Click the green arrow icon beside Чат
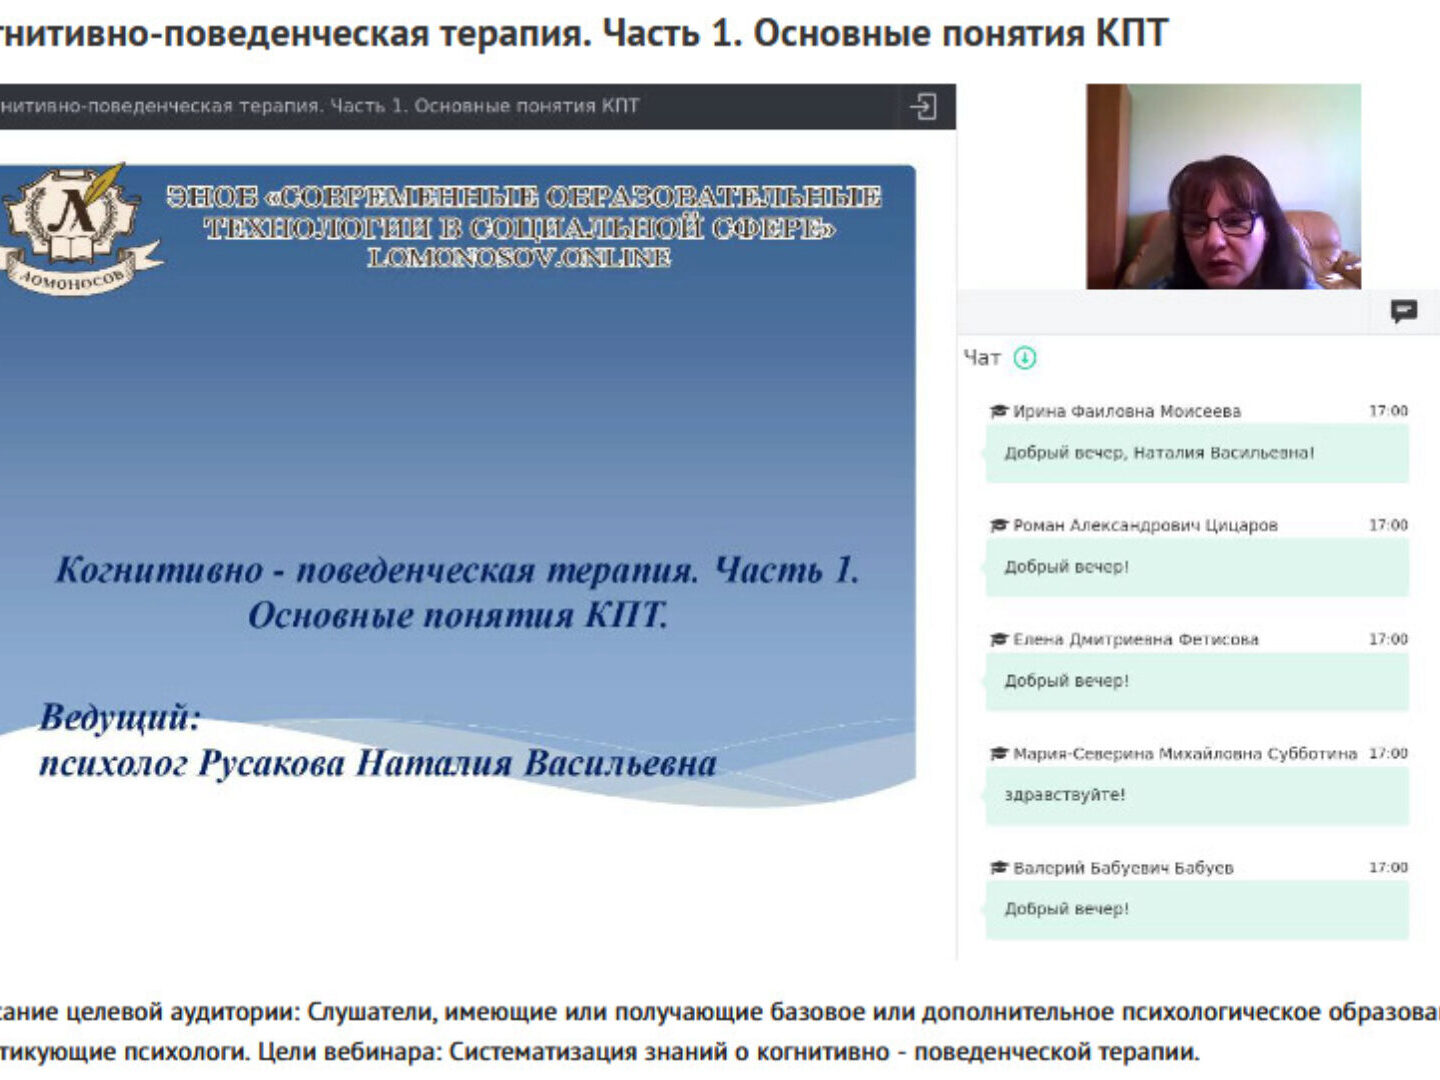The height and width of the screenshot is (1080, 1440). [x=1025, y=358]
